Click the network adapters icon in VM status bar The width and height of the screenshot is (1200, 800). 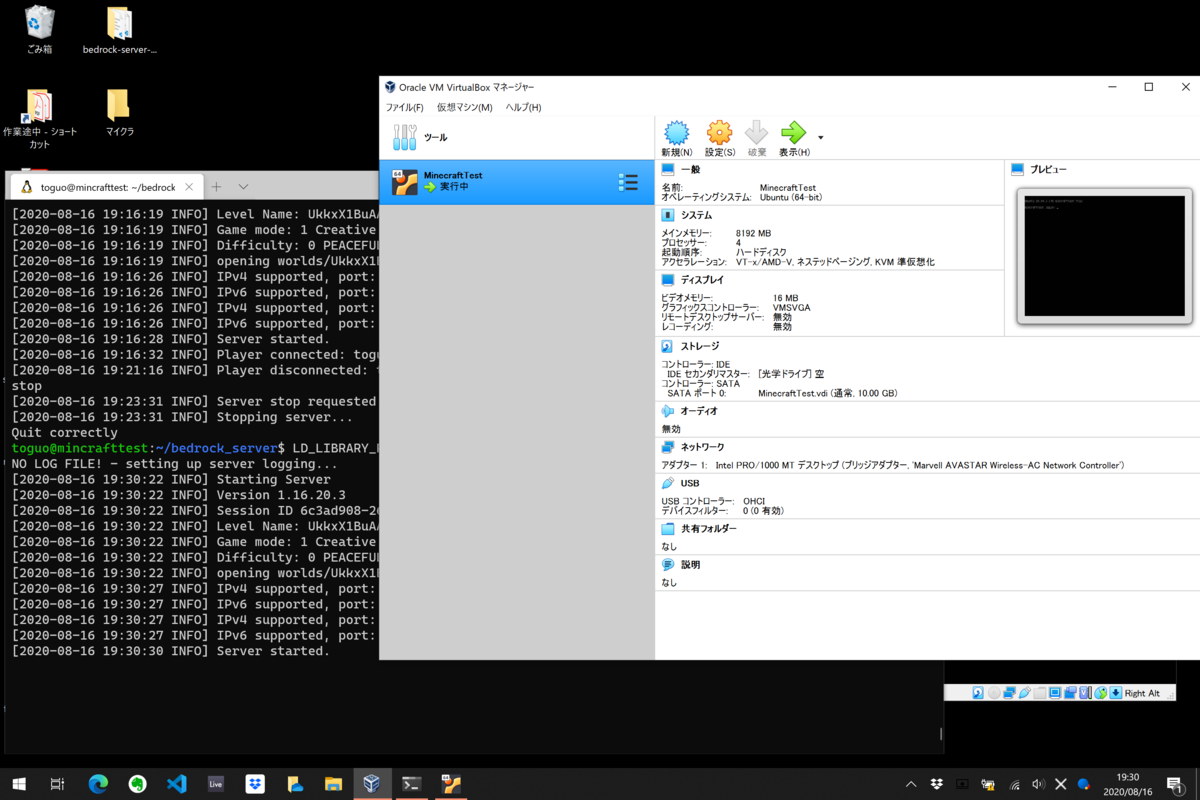click(1009, 693)
